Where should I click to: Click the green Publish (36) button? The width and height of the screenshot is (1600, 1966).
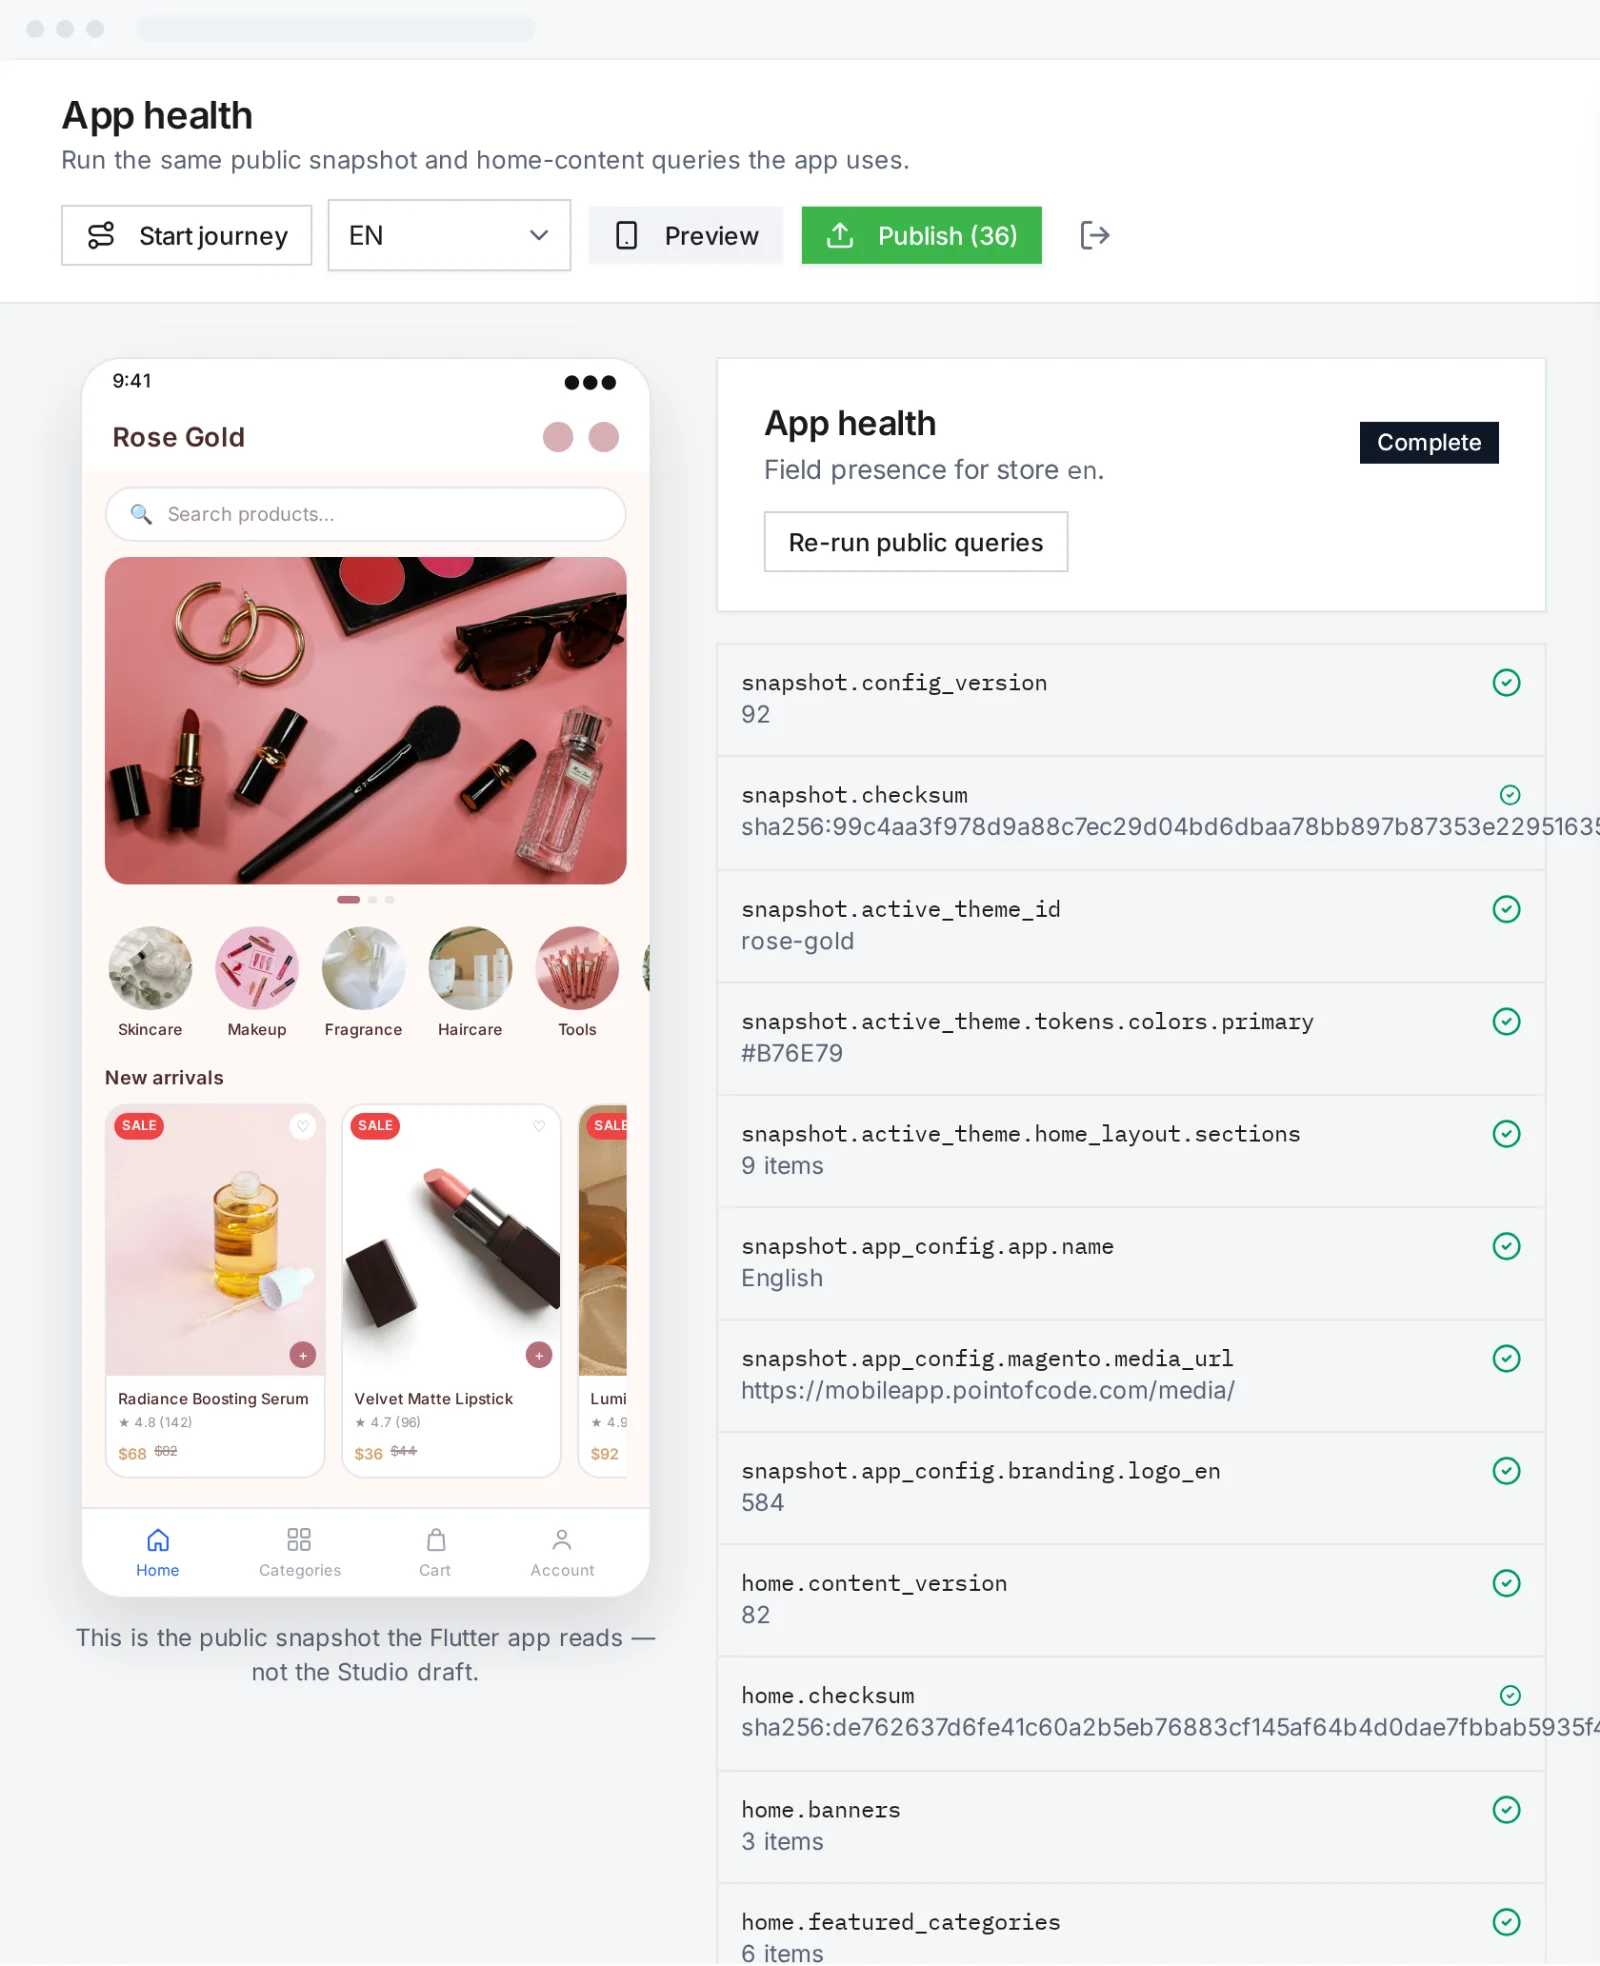click(921, 235)
